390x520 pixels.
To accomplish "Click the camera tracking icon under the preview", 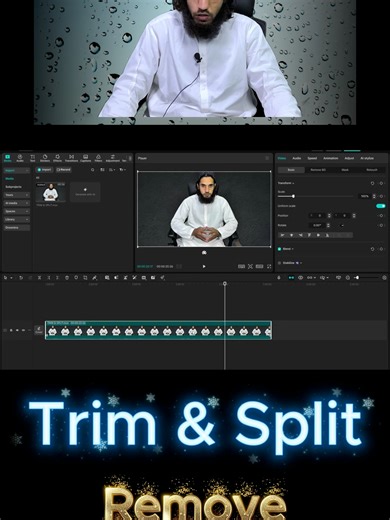I will pos(204,253).
